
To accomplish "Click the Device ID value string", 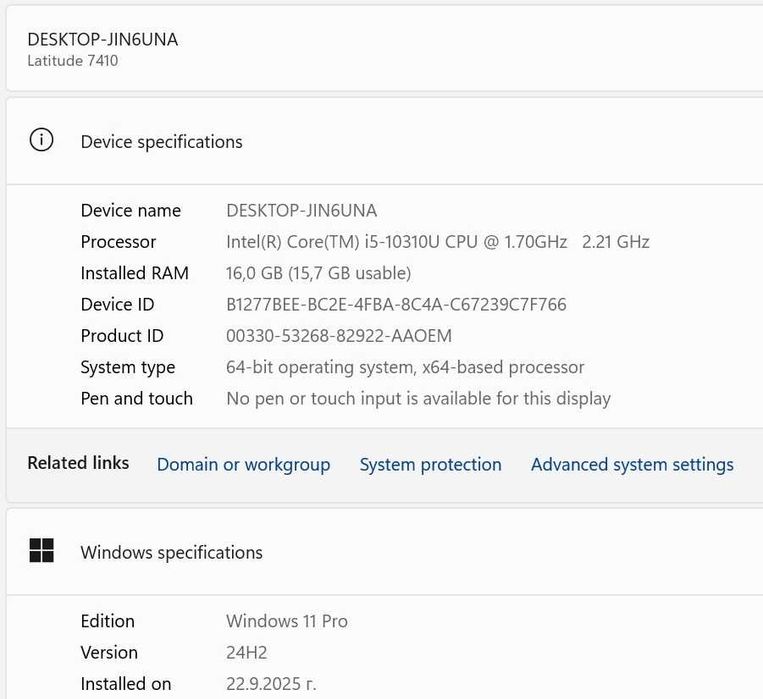I will point(396,304).
